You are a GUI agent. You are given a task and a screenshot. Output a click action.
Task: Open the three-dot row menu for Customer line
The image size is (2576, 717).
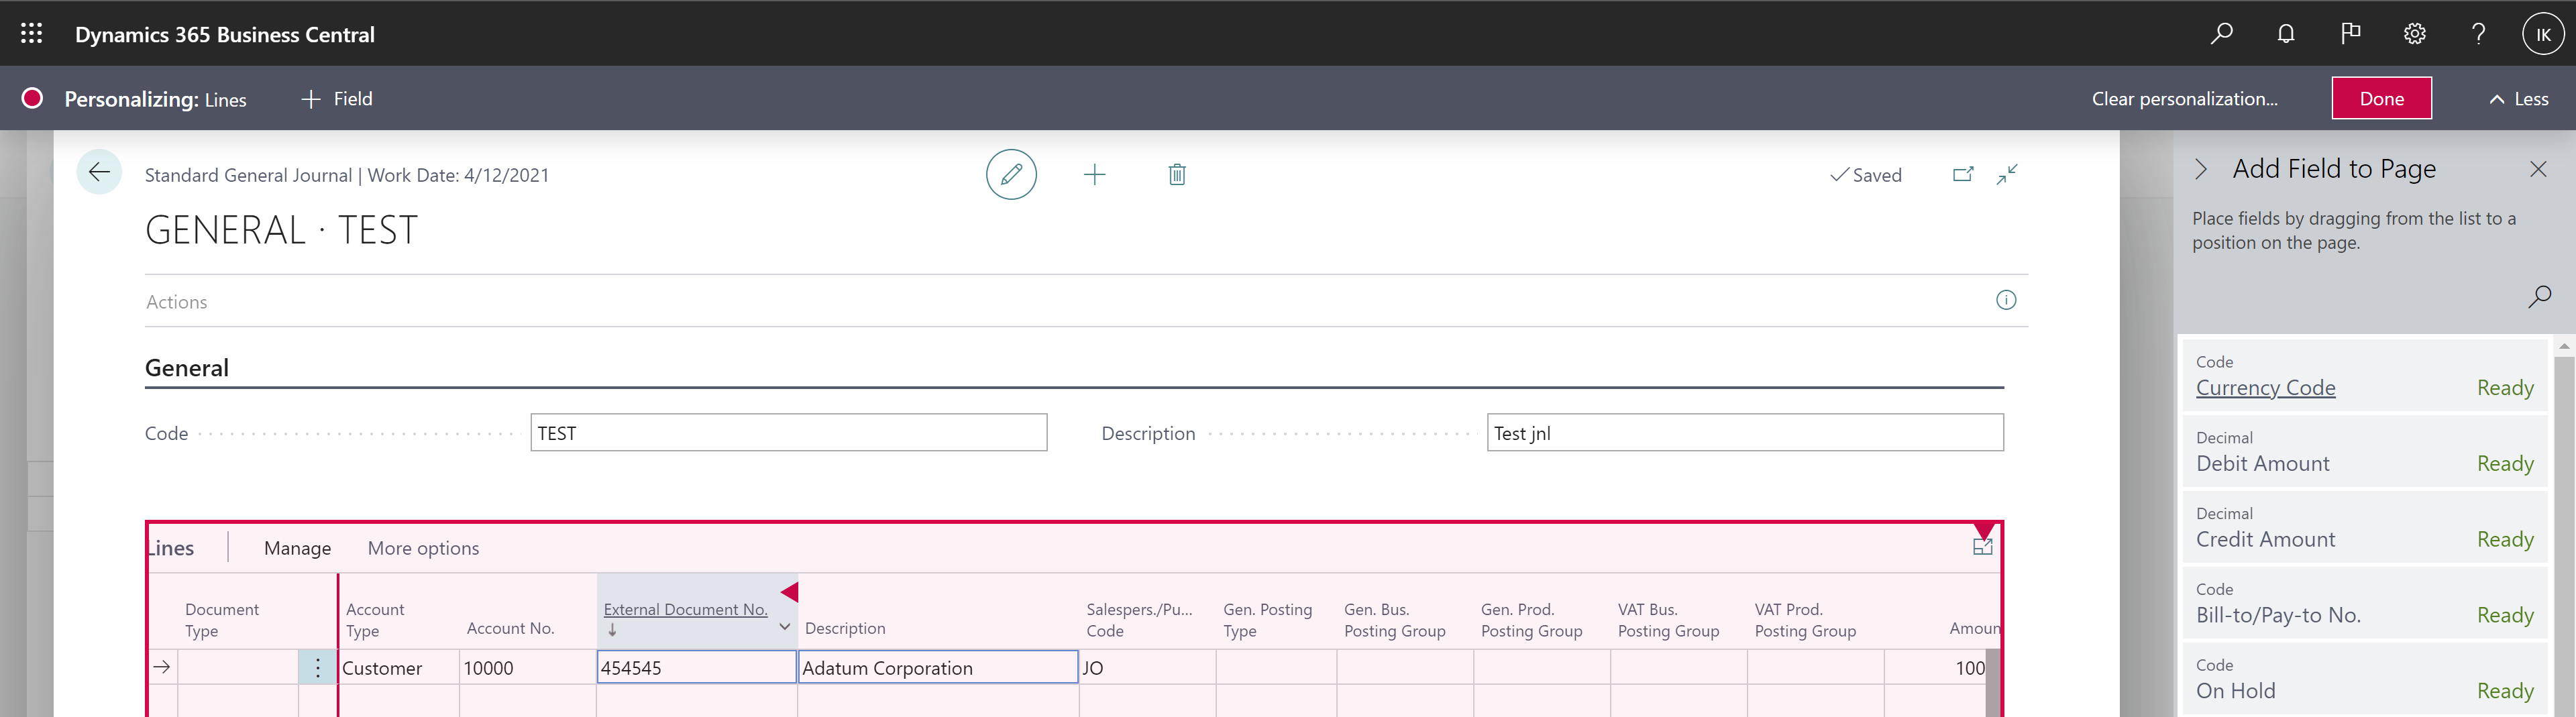318,667
